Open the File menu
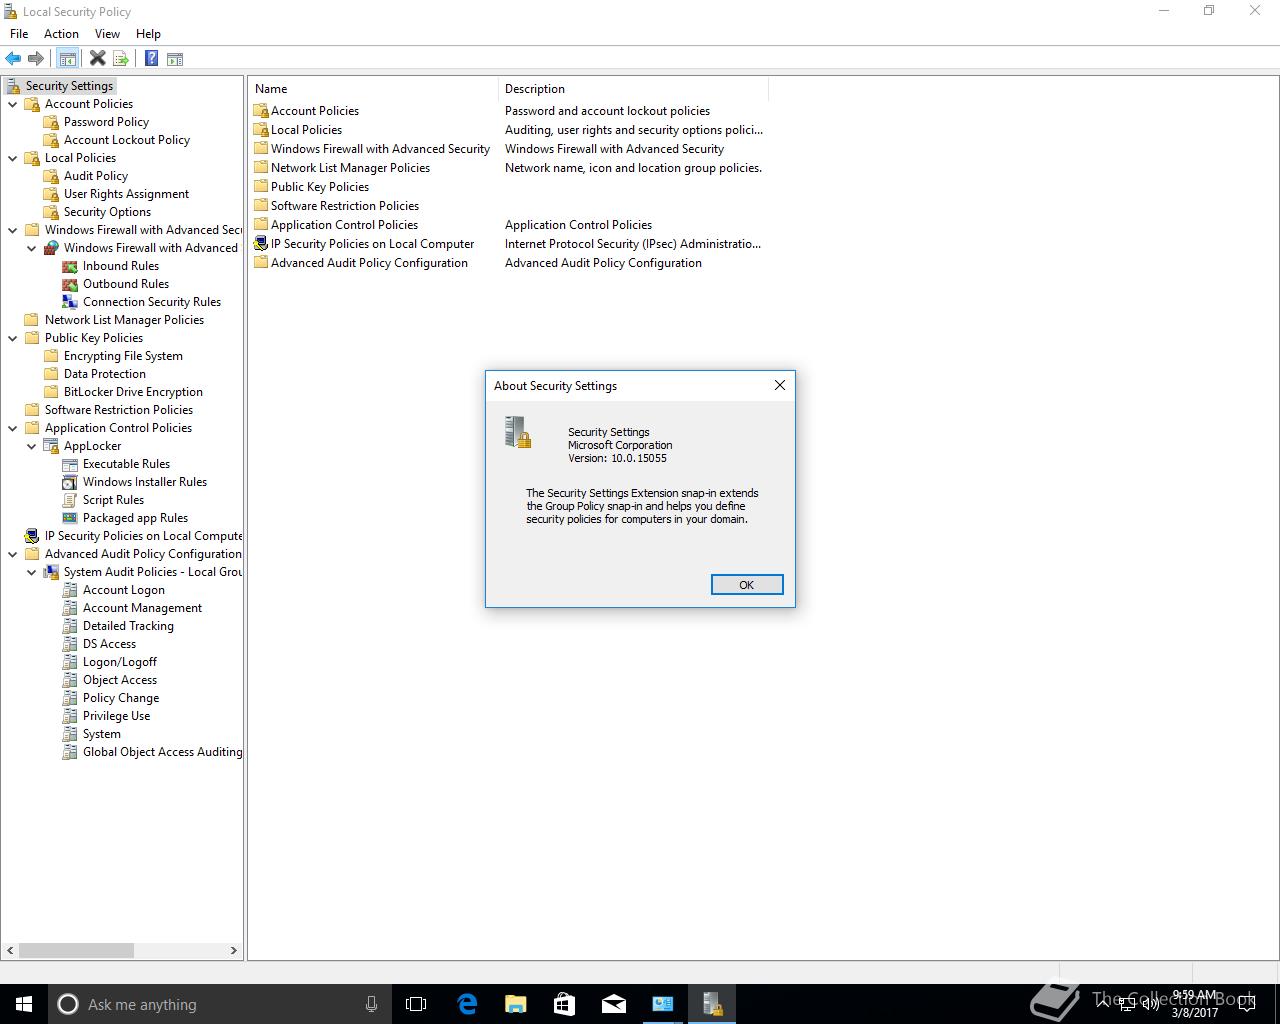This screenshot has height=1024, width=1280. [x=19, y=34]
